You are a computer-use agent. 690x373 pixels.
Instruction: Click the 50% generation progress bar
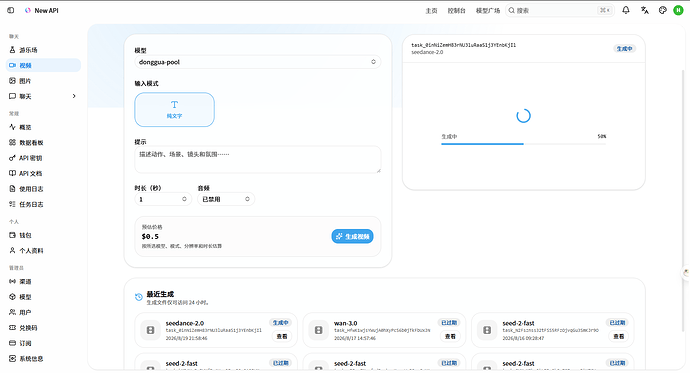(523, 144)
